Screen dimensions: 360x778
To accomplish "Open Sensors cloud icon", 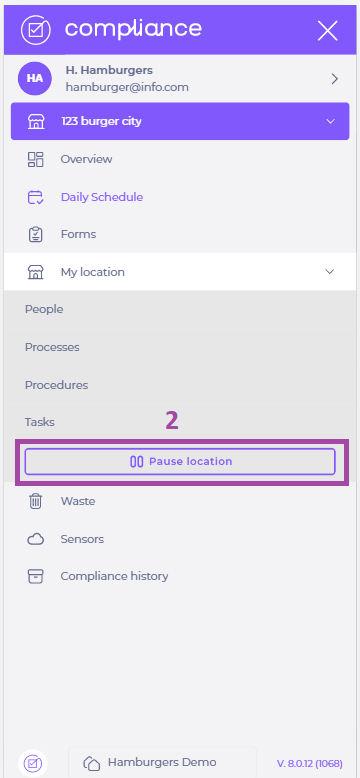I will pos(36,539).
